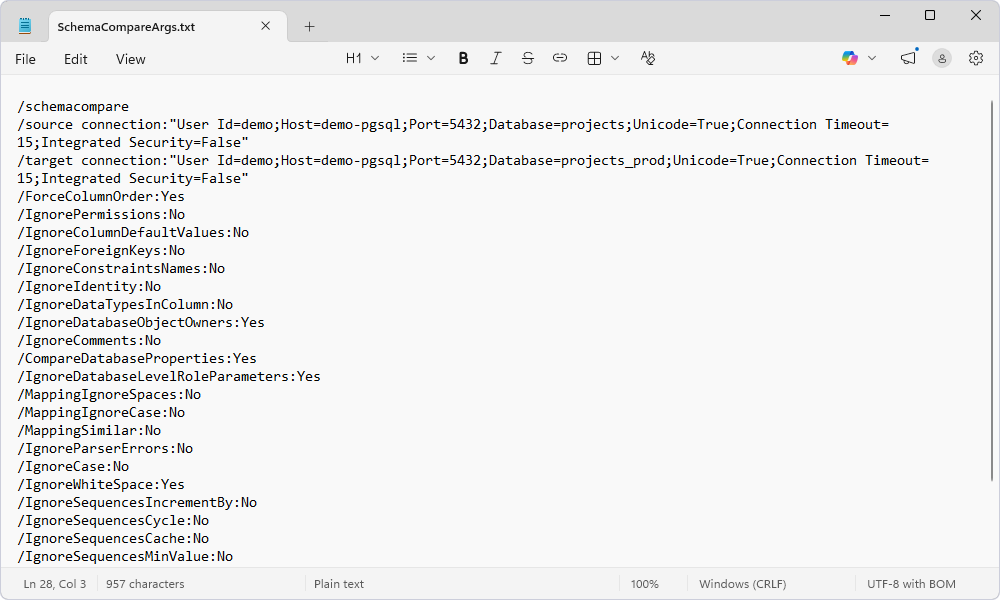
Task: Click the /IgnoreComments:No line
Action: pos(89,340)
